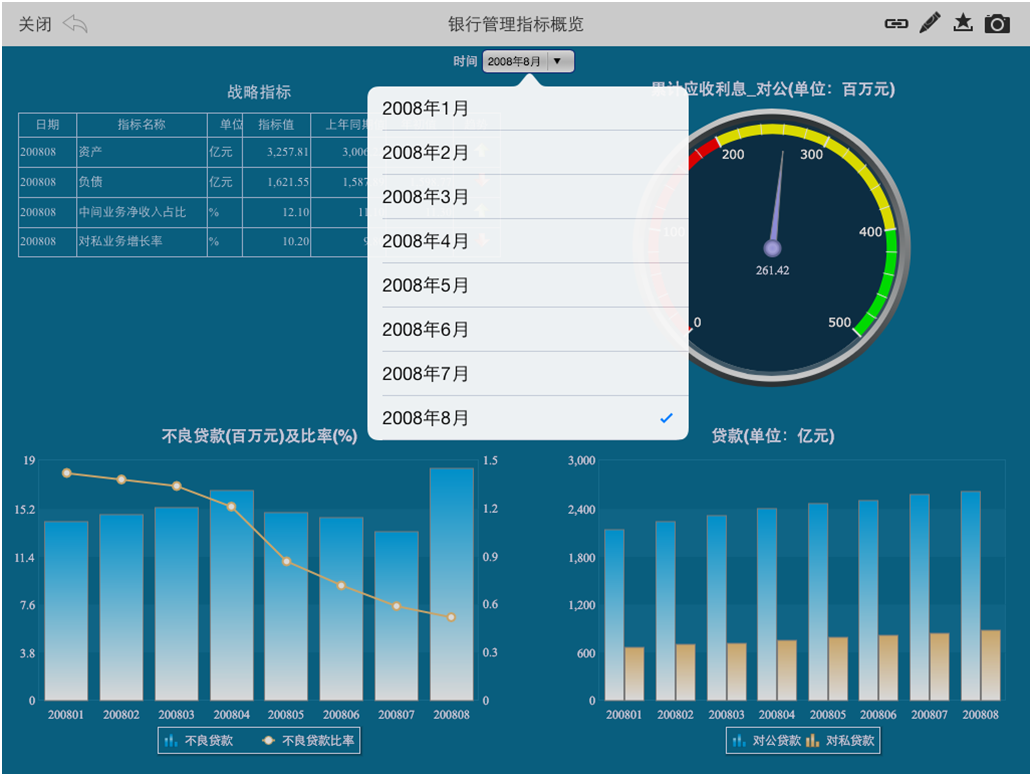Tap the star favorite icon
The width and height of the screenshot is (1032, 776).
[x=963, y=23]
